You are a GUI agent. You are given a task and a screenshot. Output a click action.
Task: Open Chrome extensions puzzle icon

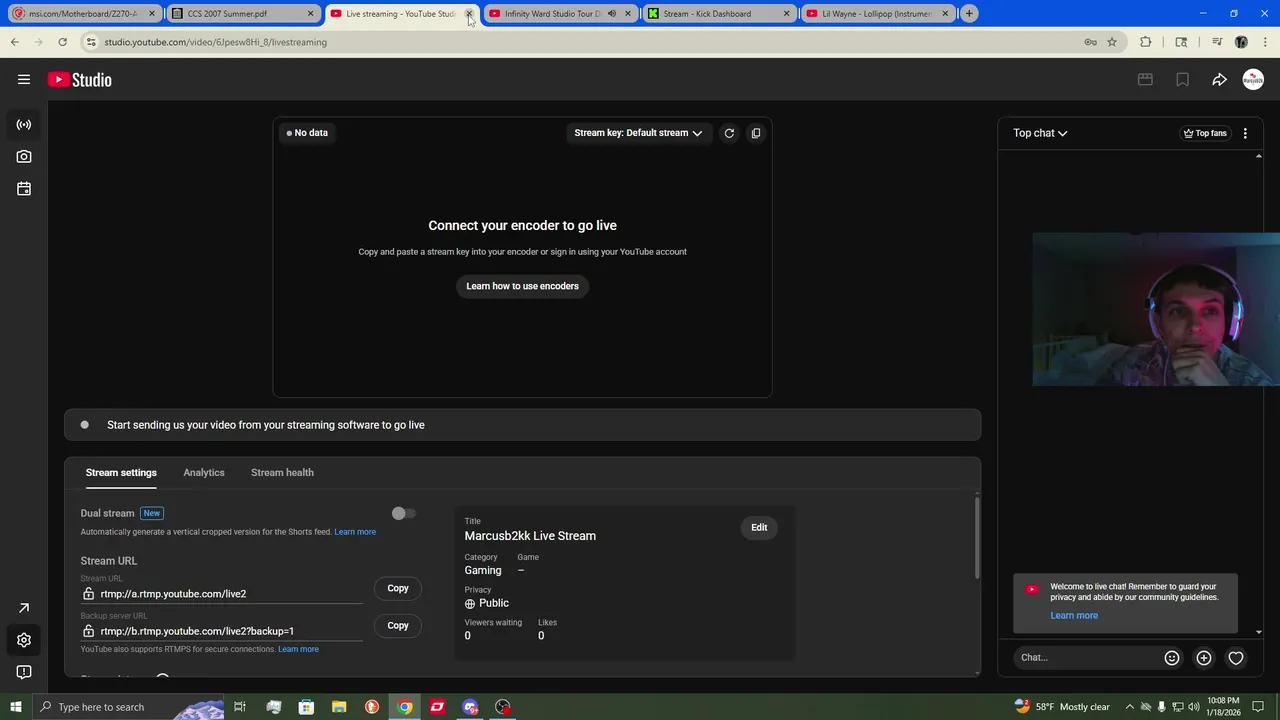coord(1146,42)
